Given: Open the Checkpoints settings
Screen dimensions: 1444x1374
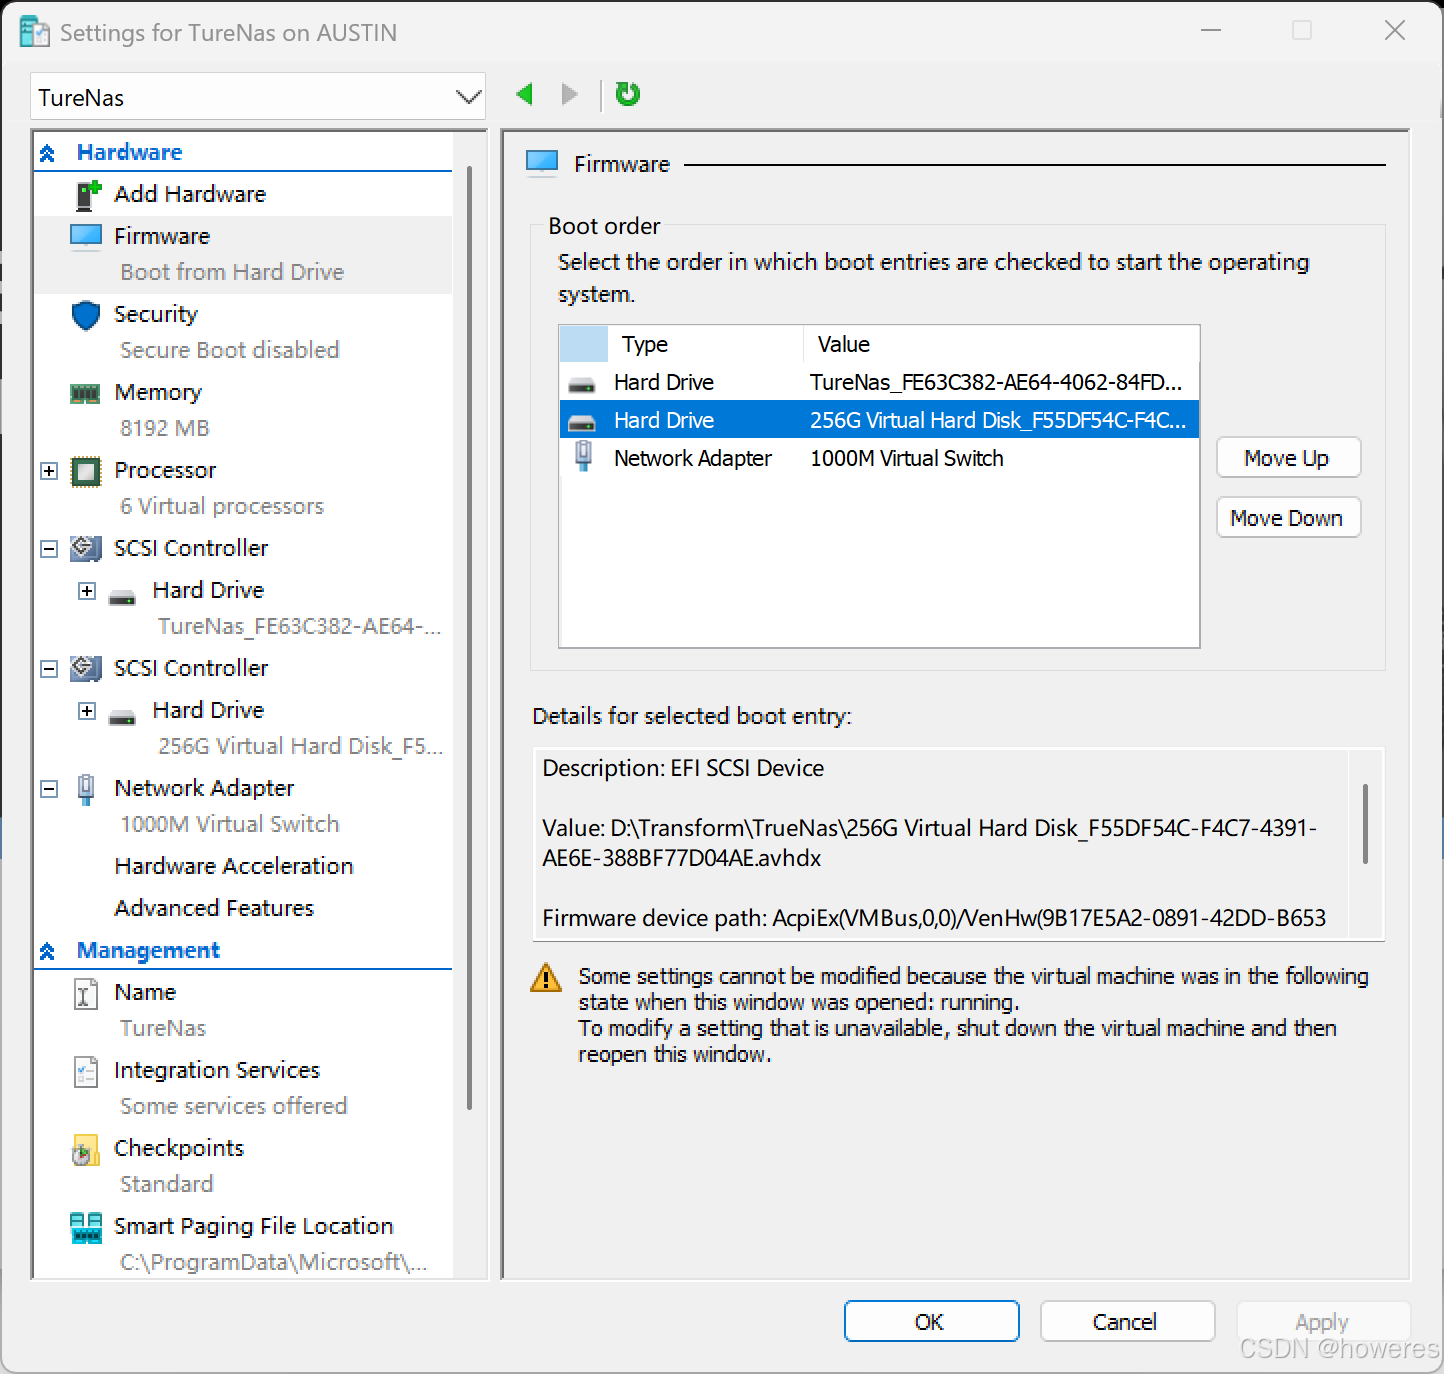Looking at the screenshot, I should click(179, 1148).
